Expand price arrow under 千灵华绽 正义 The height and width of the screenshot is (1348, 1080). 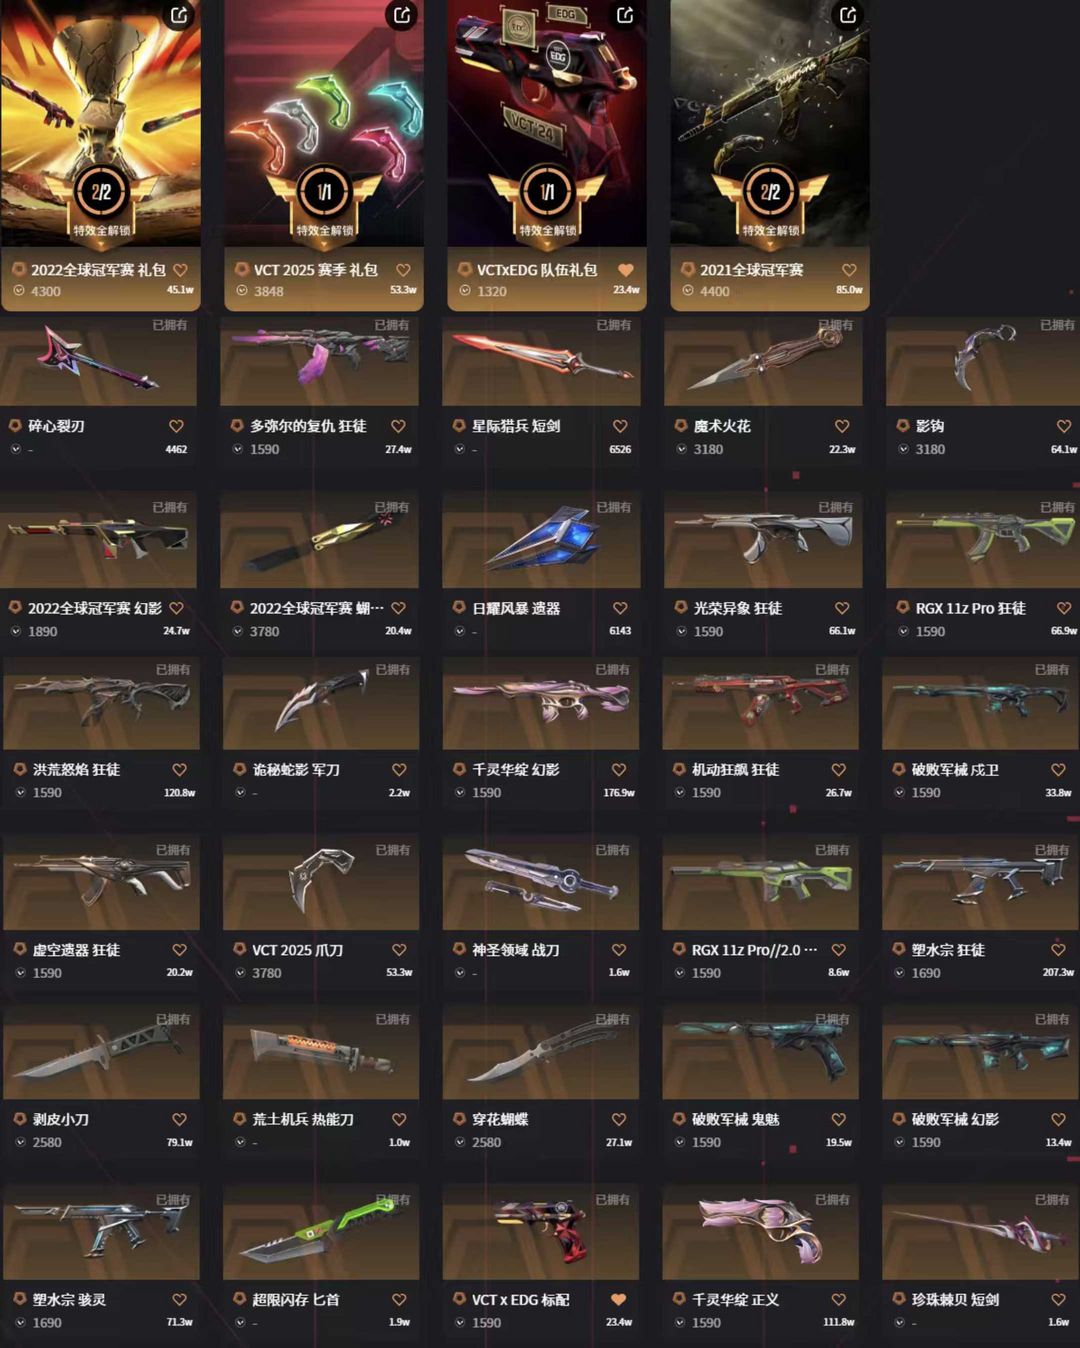tap(679, 1322)
